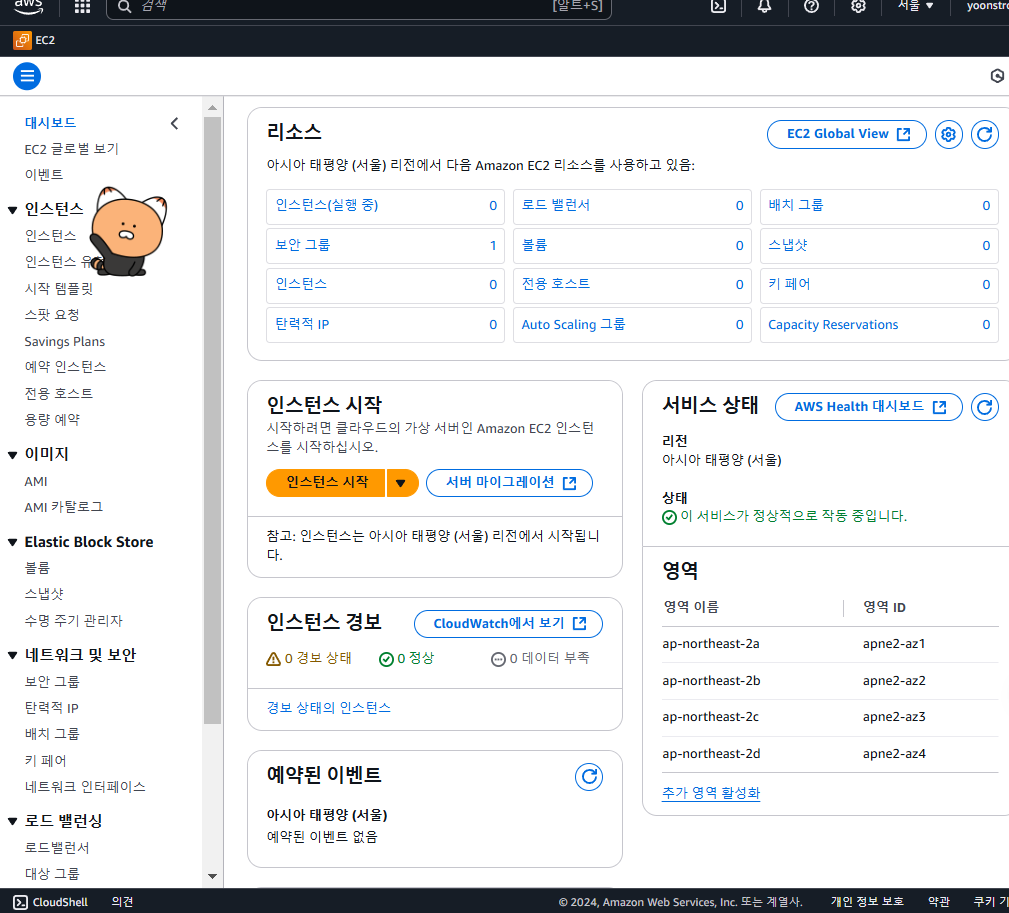Refresh the 예약된 이벤트 panel

tap(589, 777)
